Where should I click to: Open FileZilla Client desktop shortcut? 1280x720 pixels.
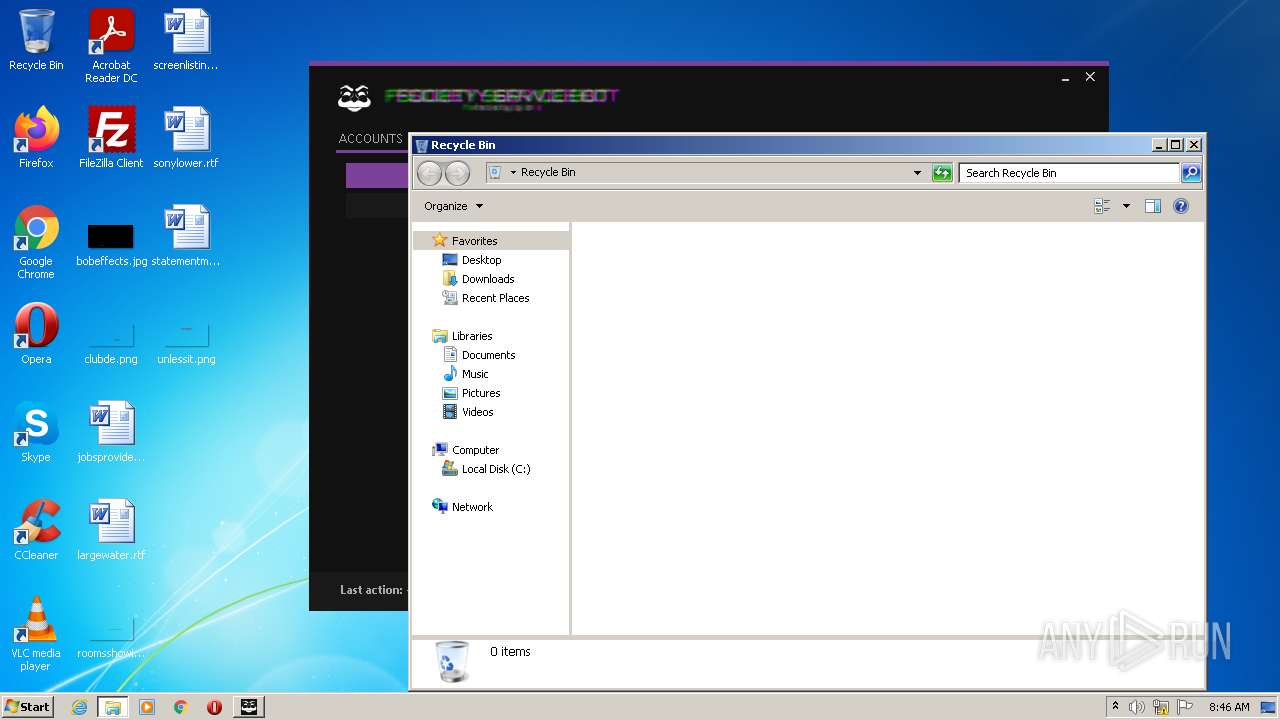111,138
